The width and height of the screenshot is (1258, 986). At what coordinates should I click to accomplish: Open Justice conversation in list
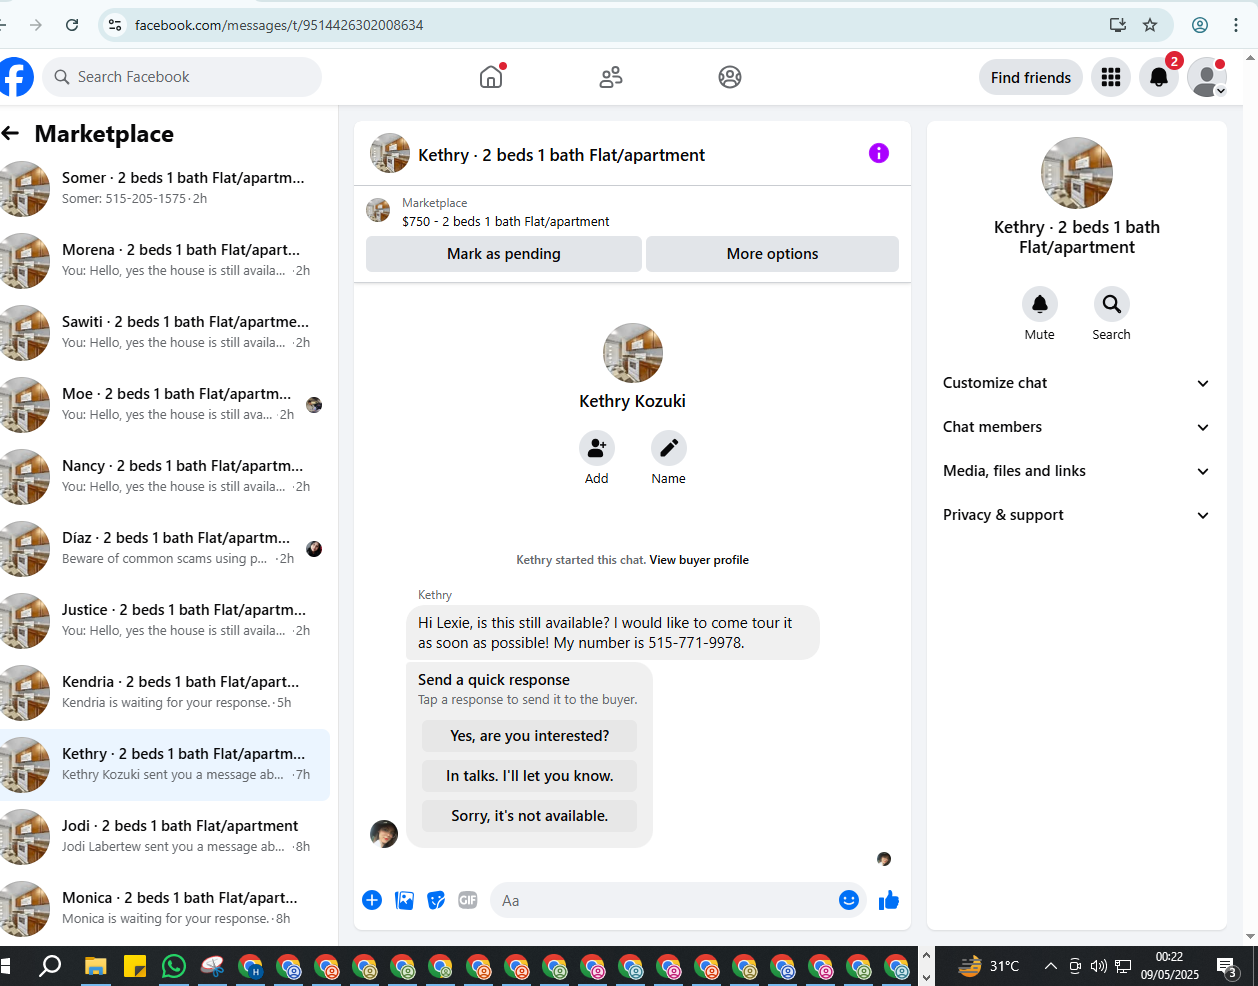tap(165, 620)
